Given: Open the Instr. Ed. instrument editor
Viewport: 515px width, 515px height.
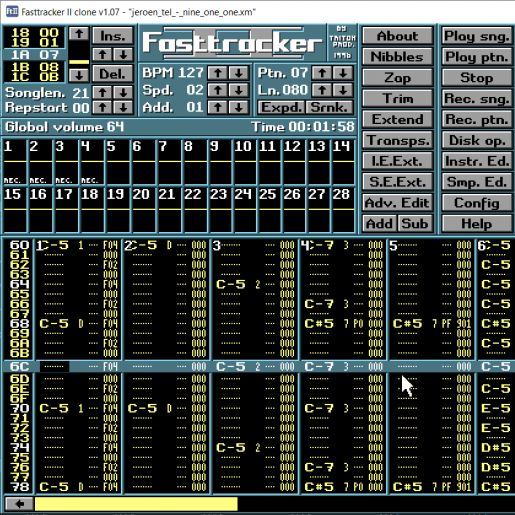Looking at the screenshot, I should click(477, 161).
